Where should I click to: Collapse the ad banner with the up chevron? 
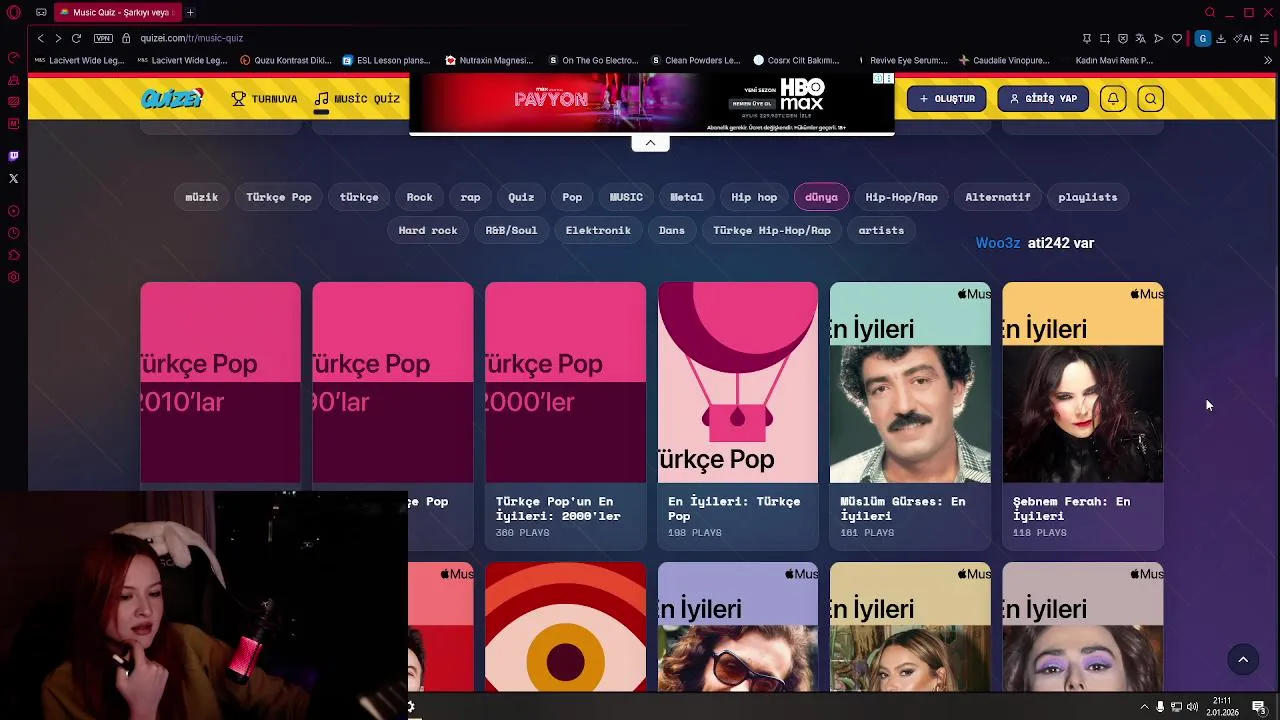[x=650, y=142]
